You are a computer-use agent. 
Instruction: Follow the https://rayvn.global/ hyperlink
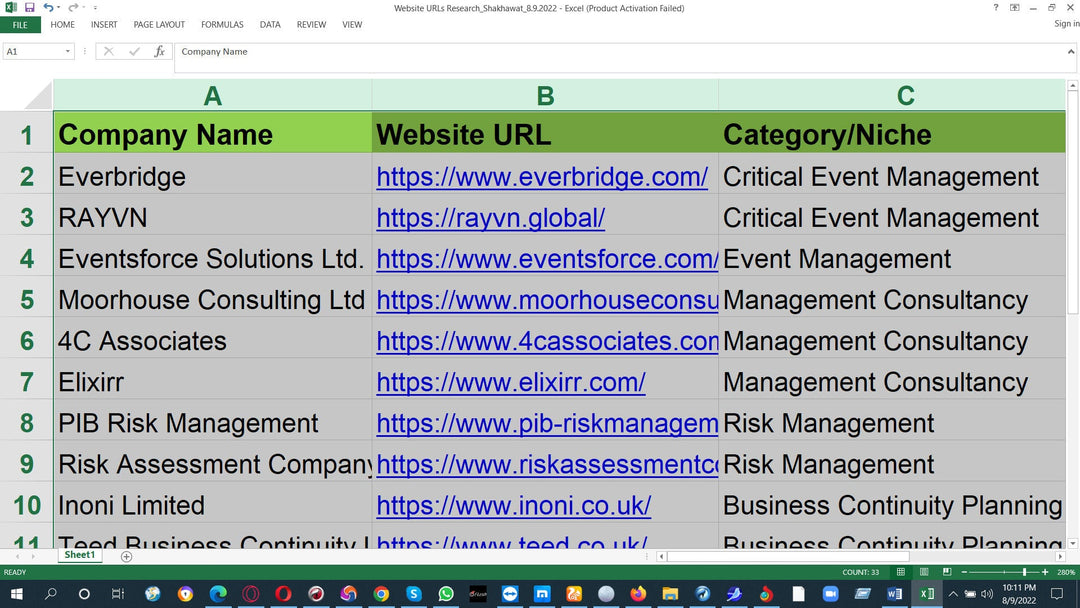[490, 218]
